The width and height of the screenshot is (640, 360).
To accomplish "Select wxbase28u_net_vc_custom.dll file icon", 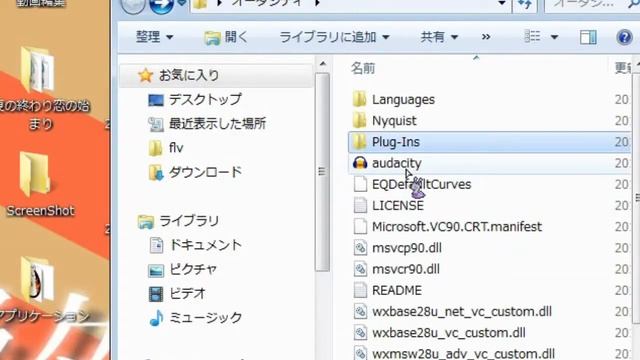I will [x=360, y=311].
